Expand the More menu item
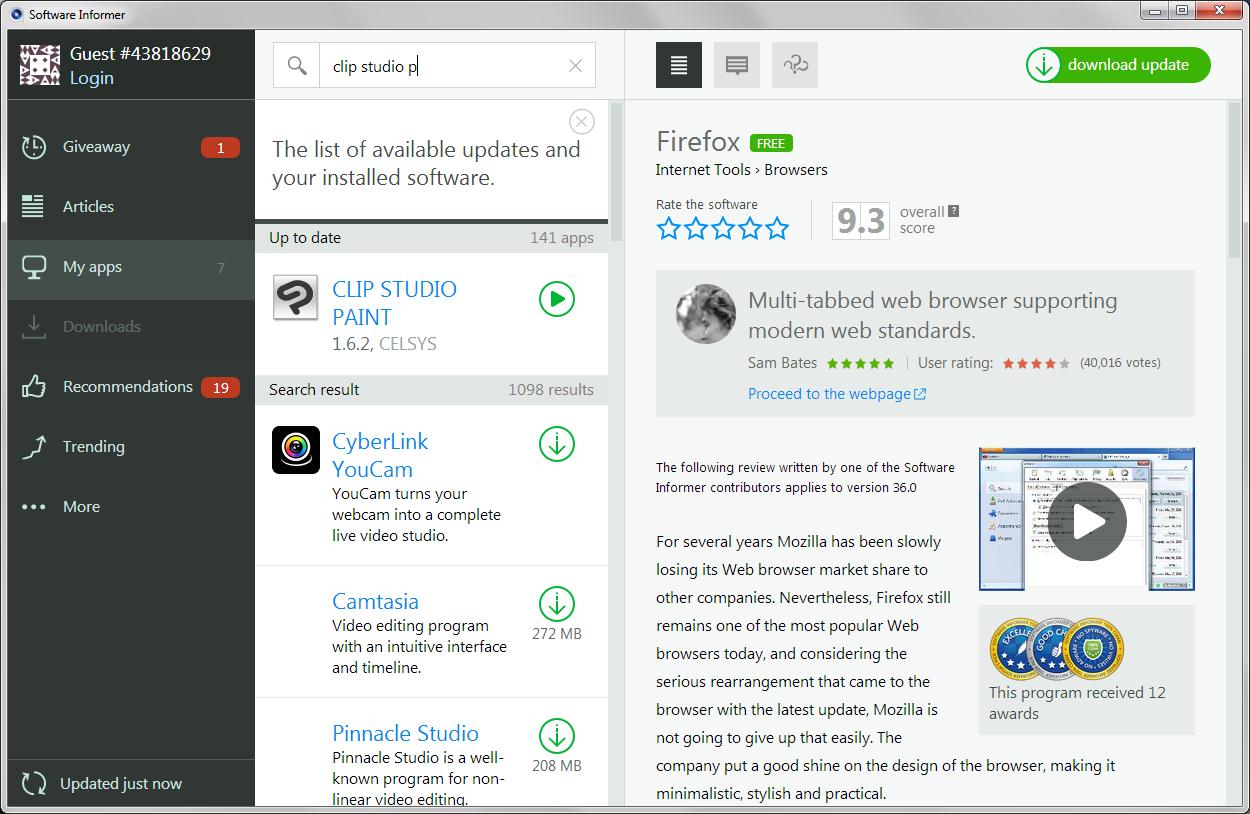The width and height of the screenshot is (1250, 814). pos(130,507)
